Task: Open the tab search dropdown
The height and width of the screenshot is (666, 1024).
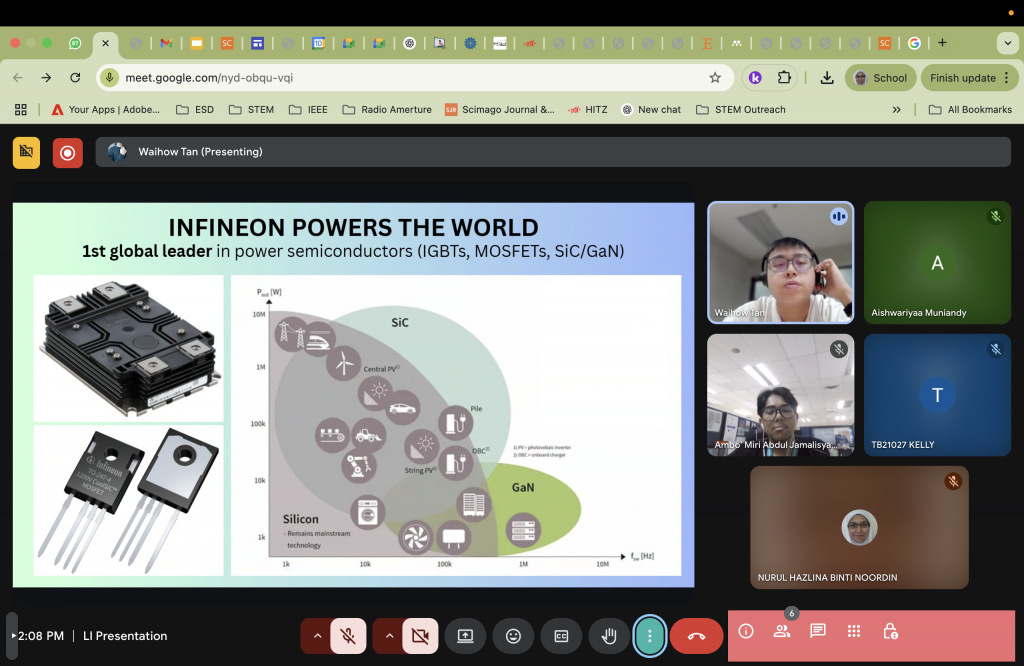Action: [1006, 43]
